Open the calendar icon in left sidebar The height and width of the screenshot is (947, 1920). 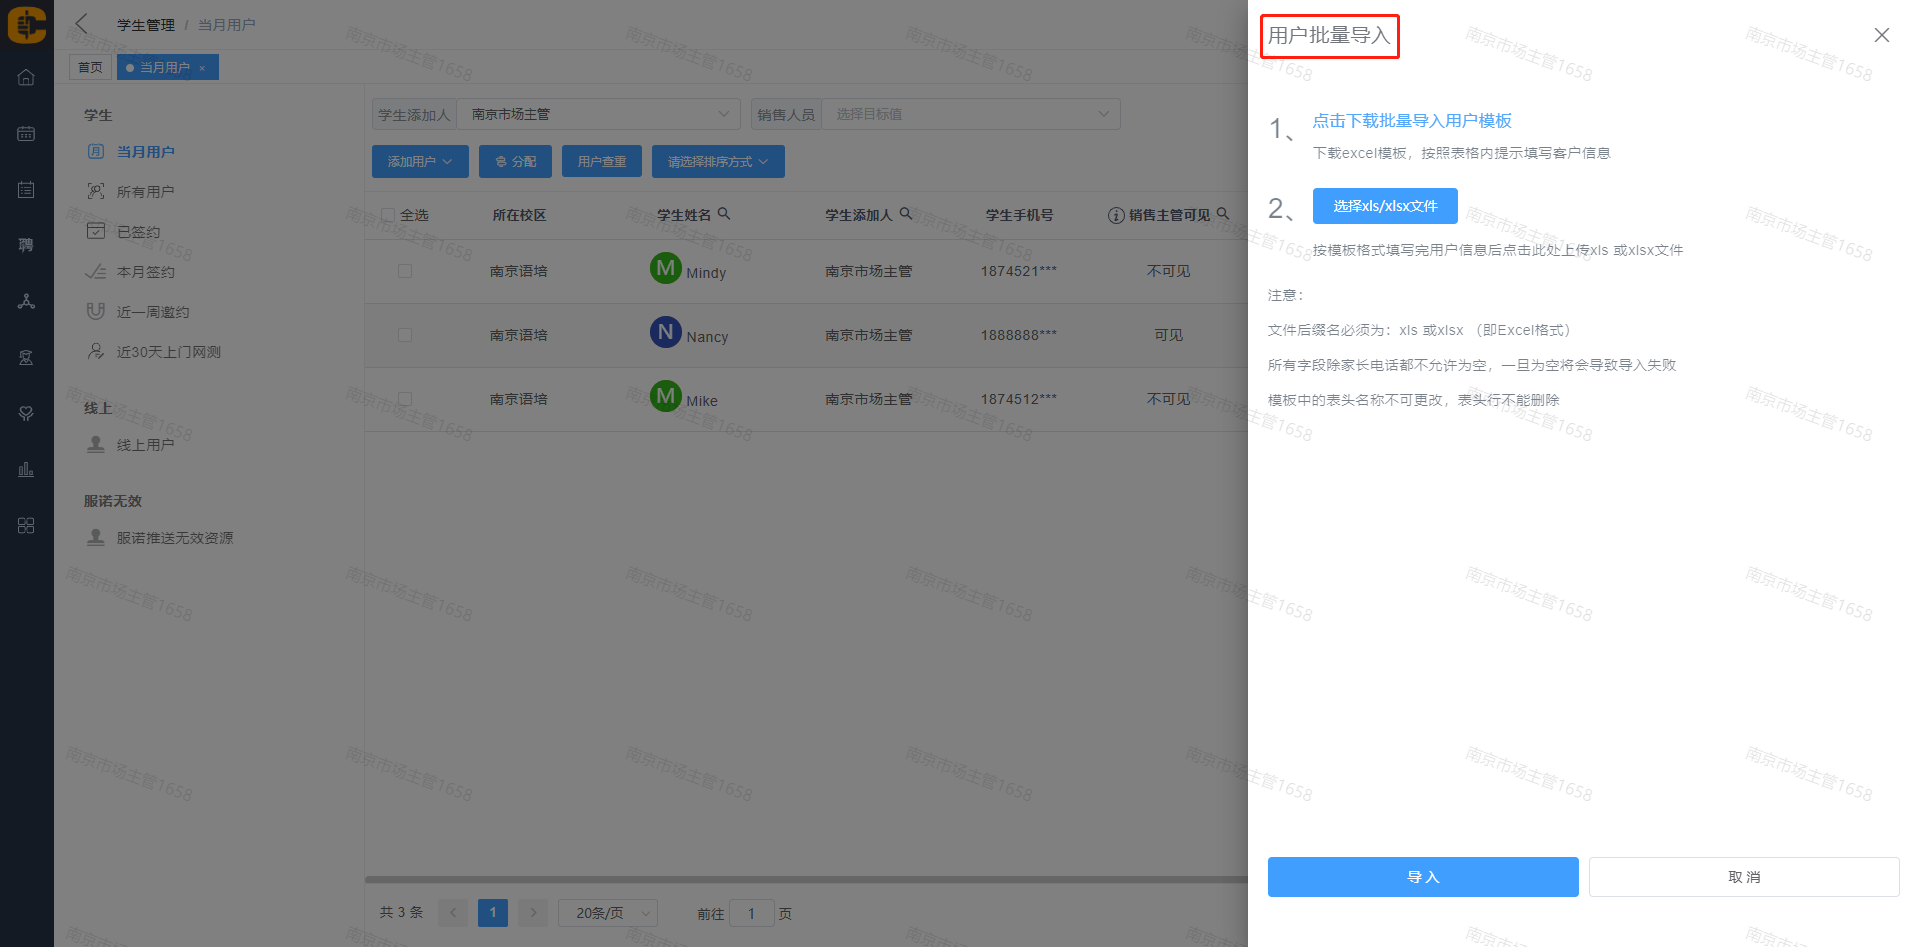(x=26, y=133)
